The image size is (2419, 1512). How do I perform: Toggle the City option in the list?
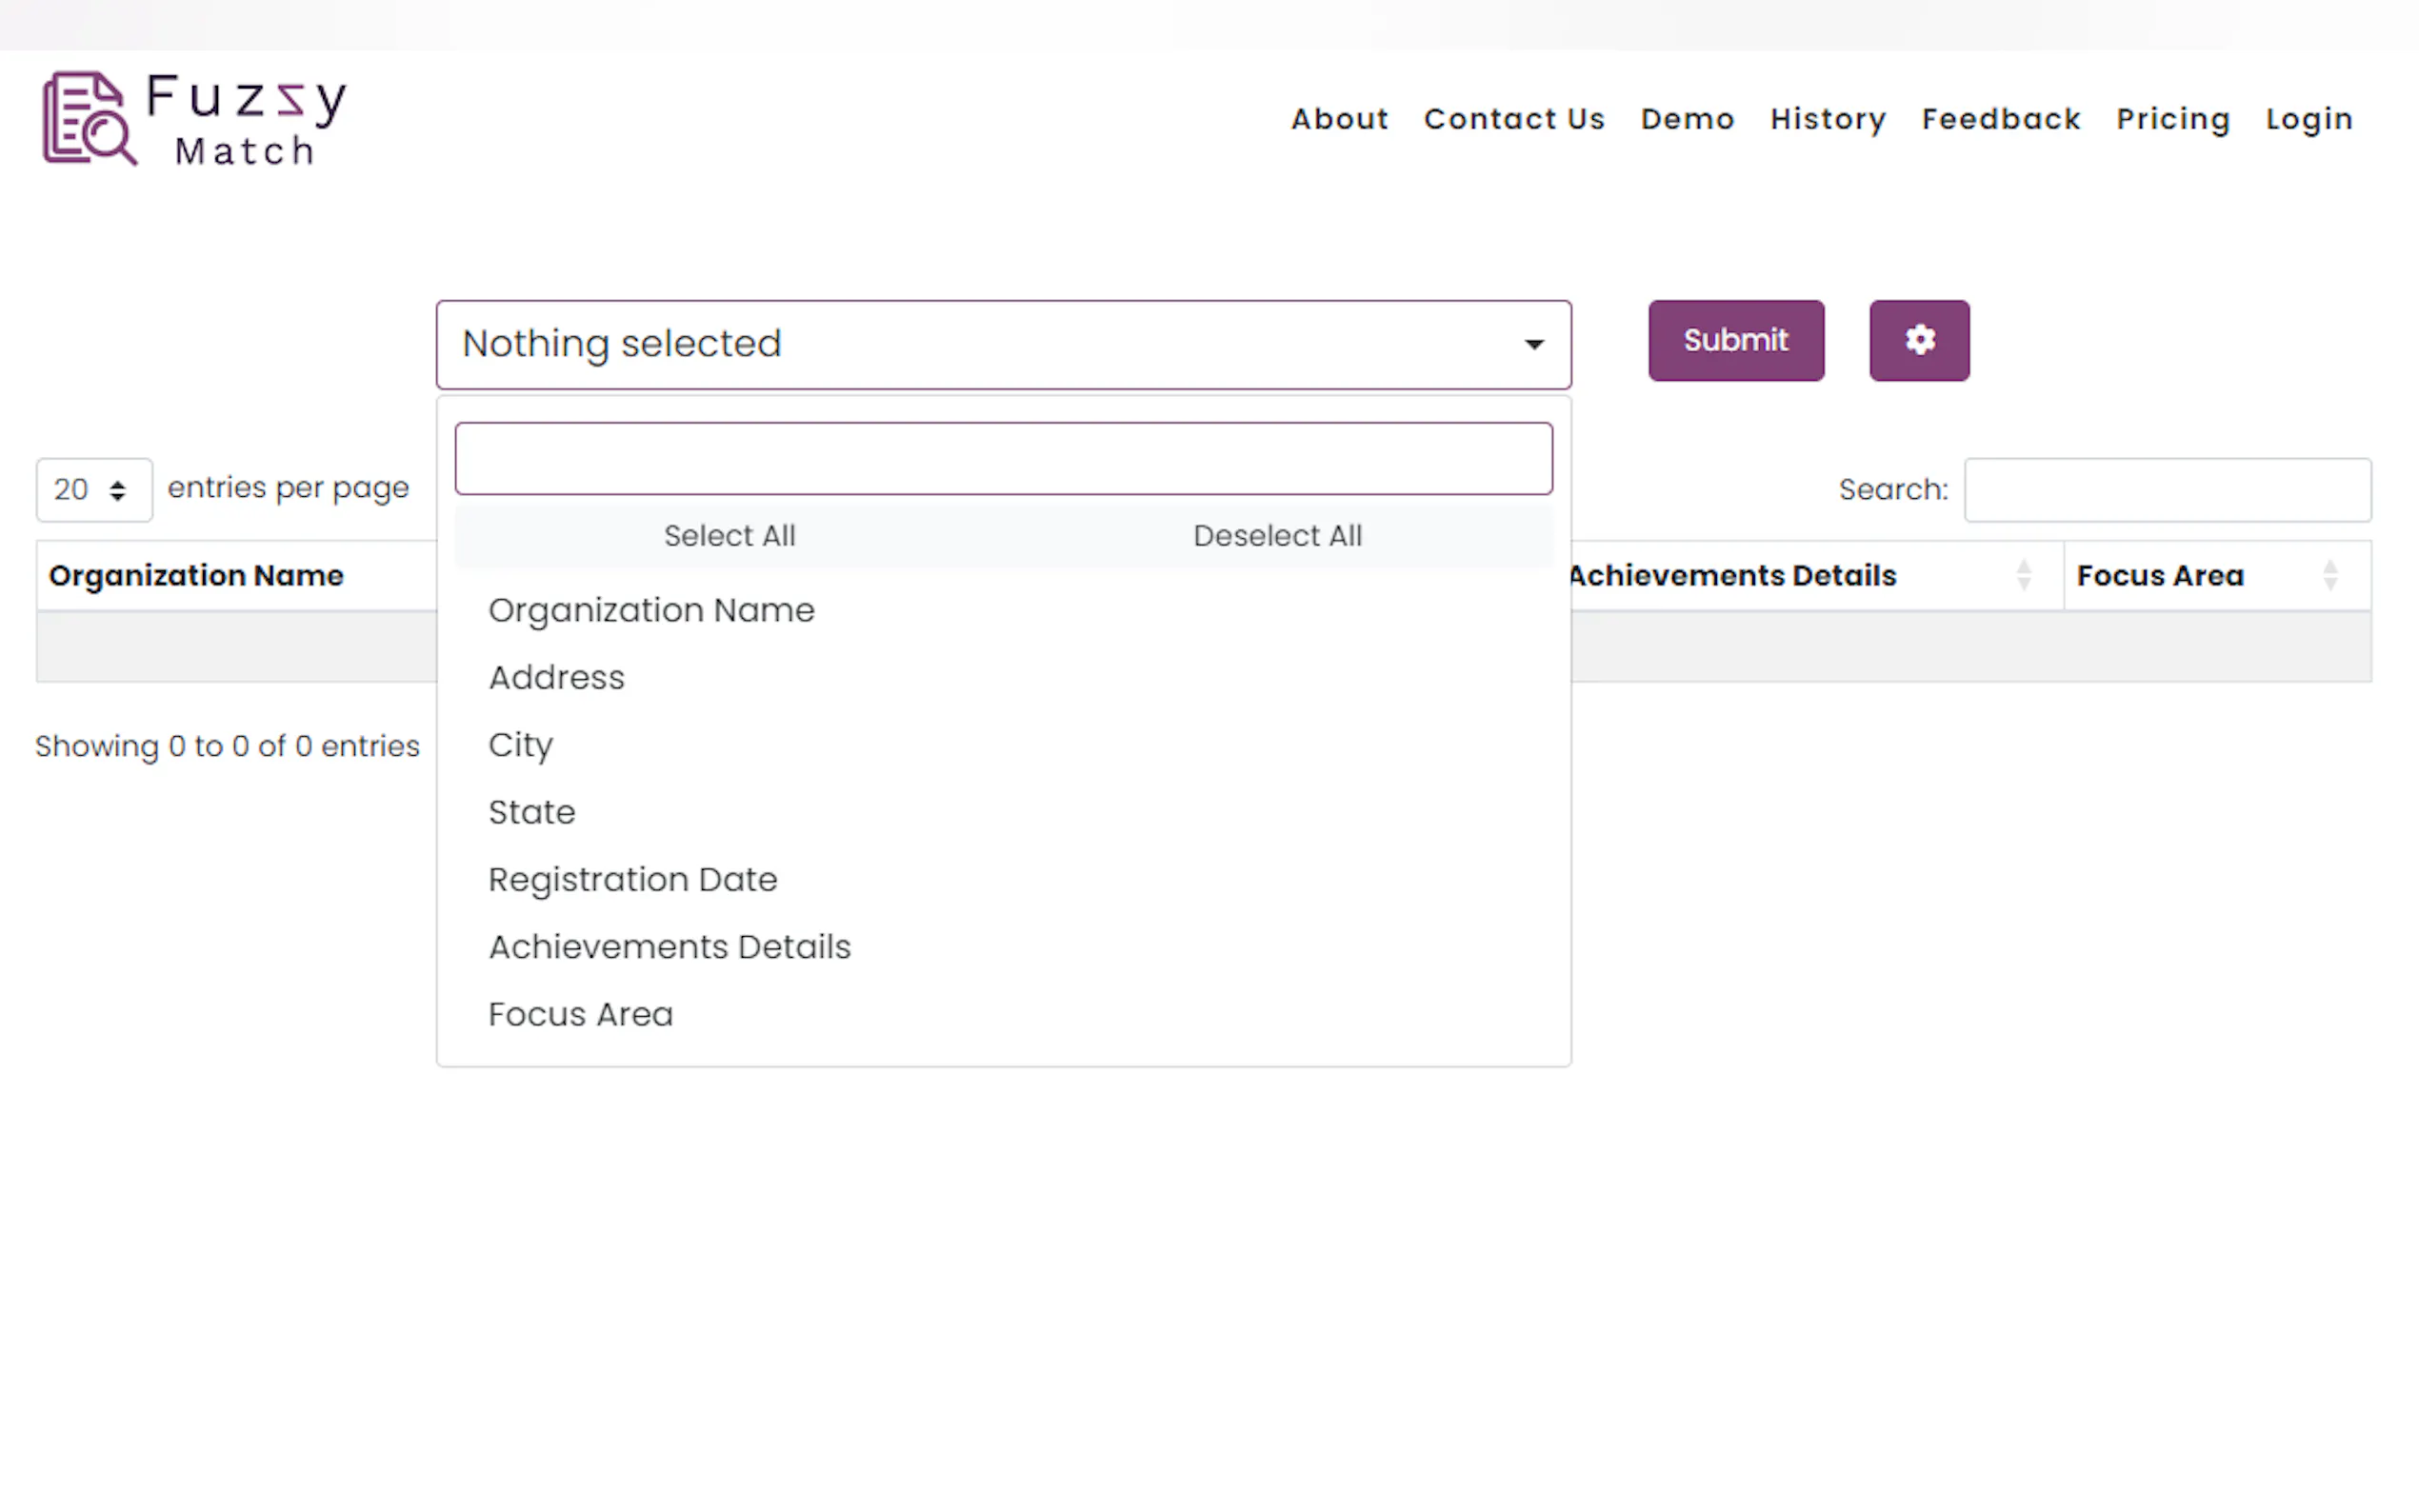tap(520, 745)
